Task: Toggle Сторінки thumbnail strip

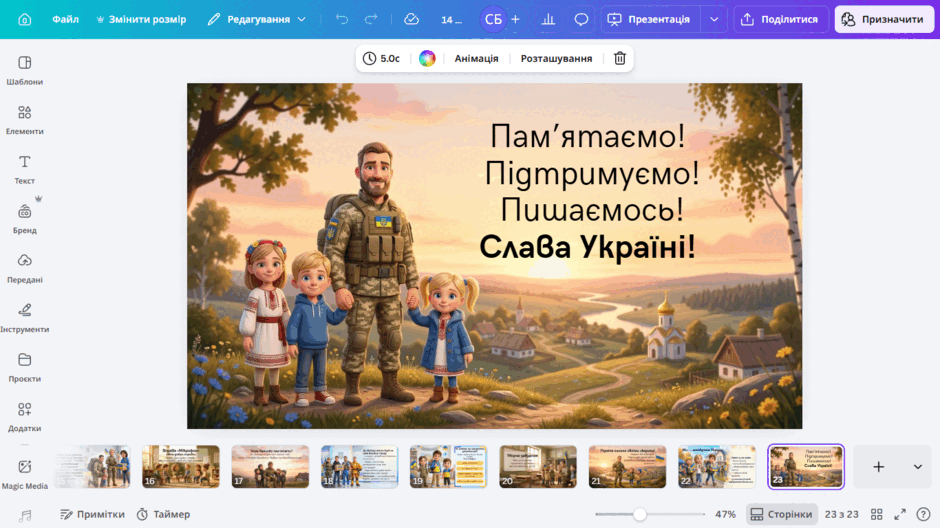Action: click(x=781, y=514)
